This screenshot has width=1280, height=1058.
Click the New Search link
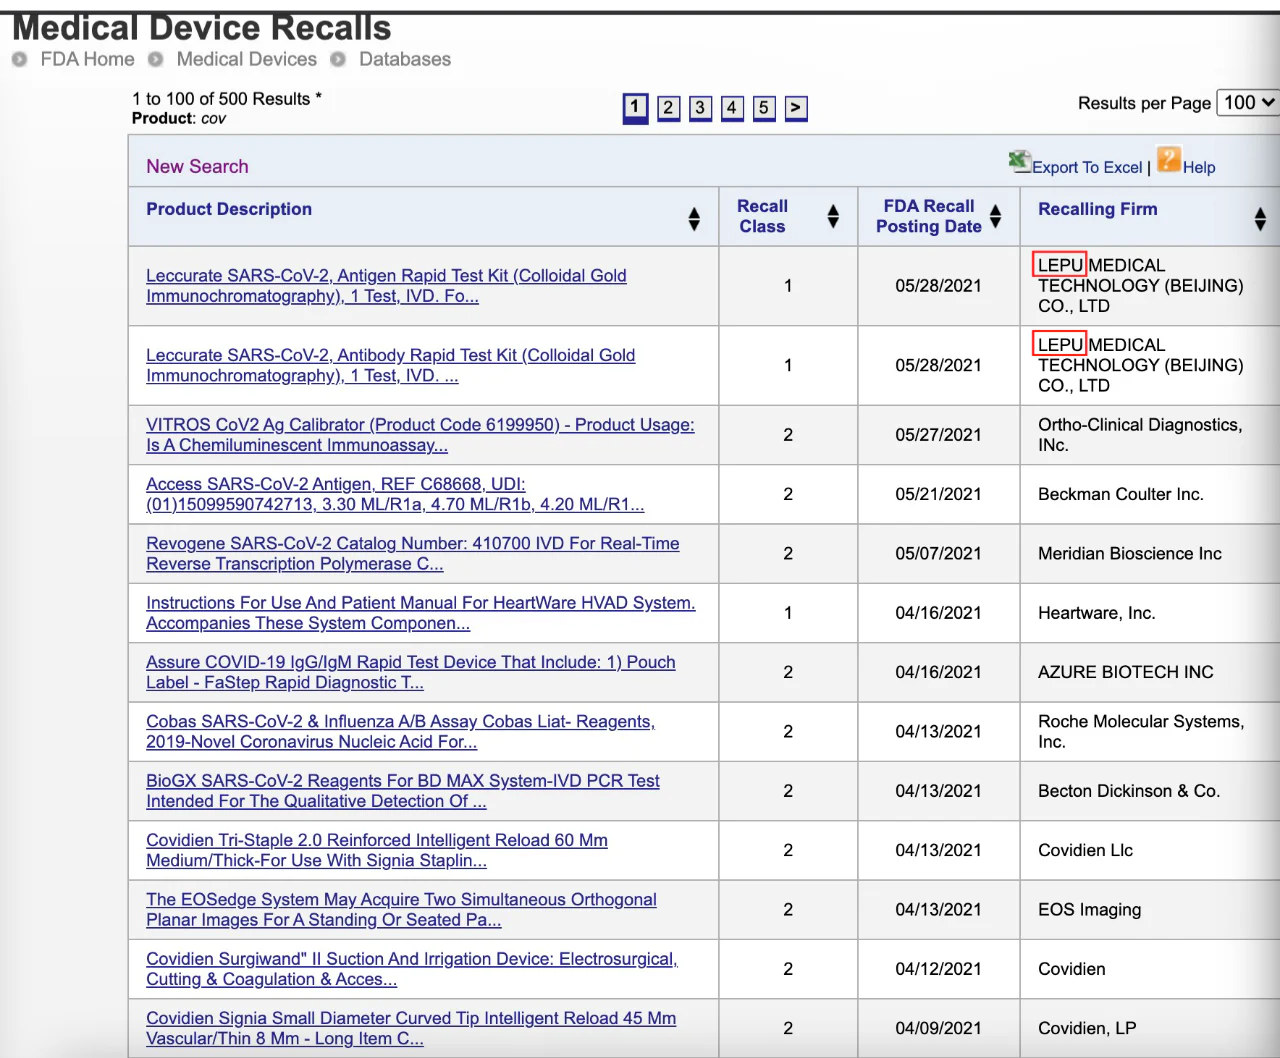(x=197, y=166)
